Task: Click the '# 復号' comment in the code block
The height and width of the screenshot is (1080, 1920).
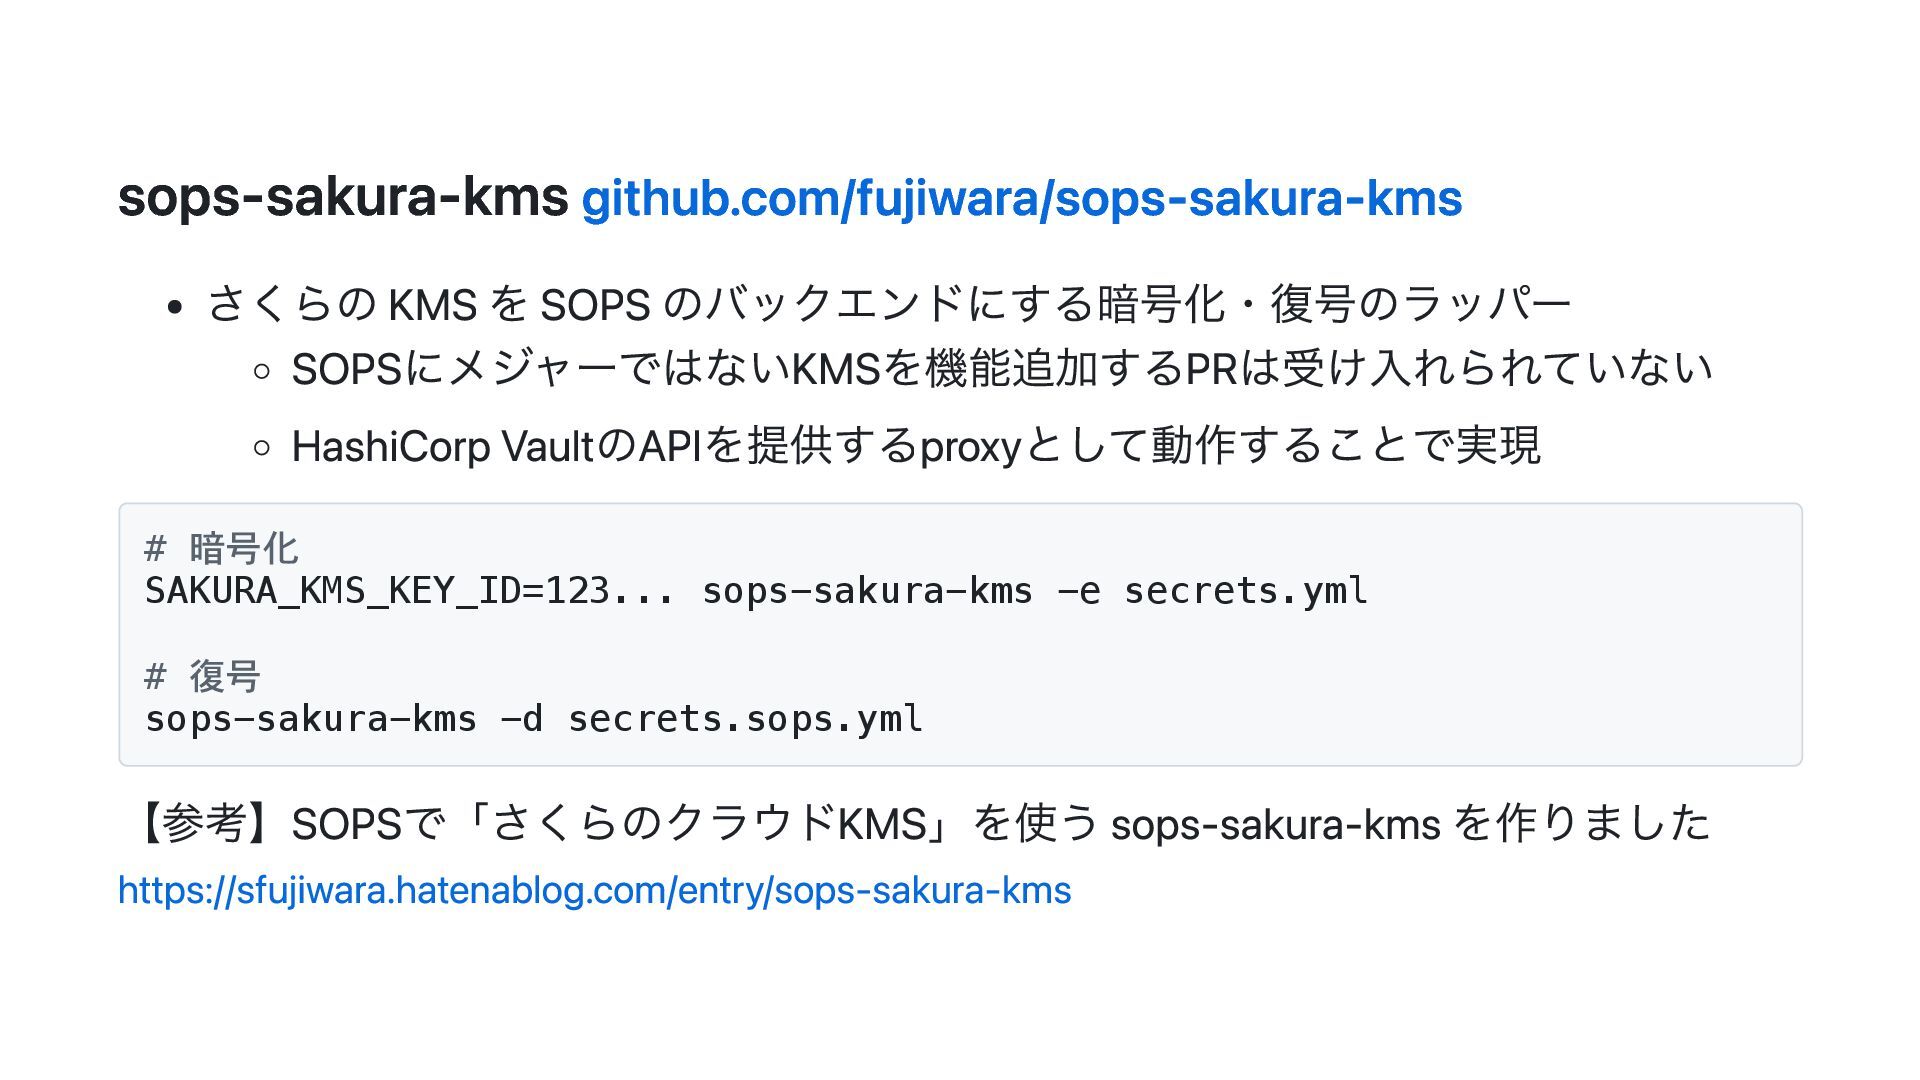Action: pos(203,677)
